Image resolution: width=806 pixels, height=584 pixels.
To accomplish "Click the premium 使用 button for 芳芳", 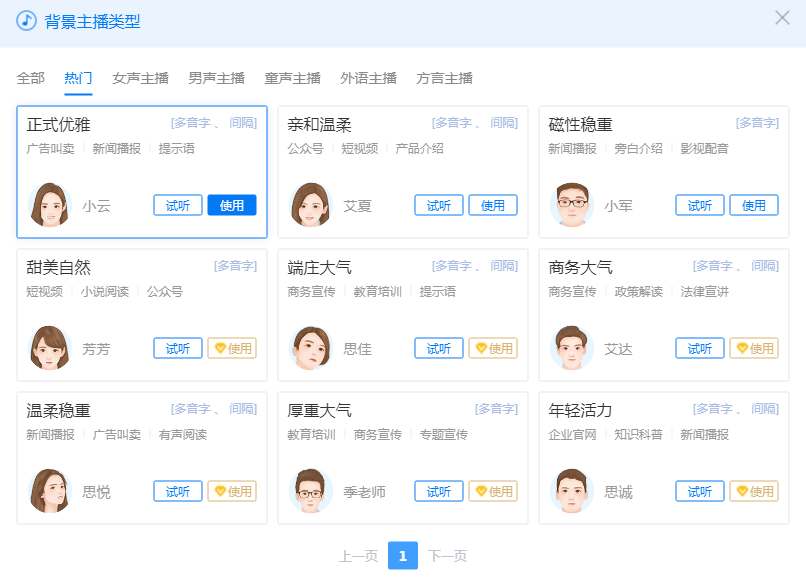I will click(x=232, y=349).
